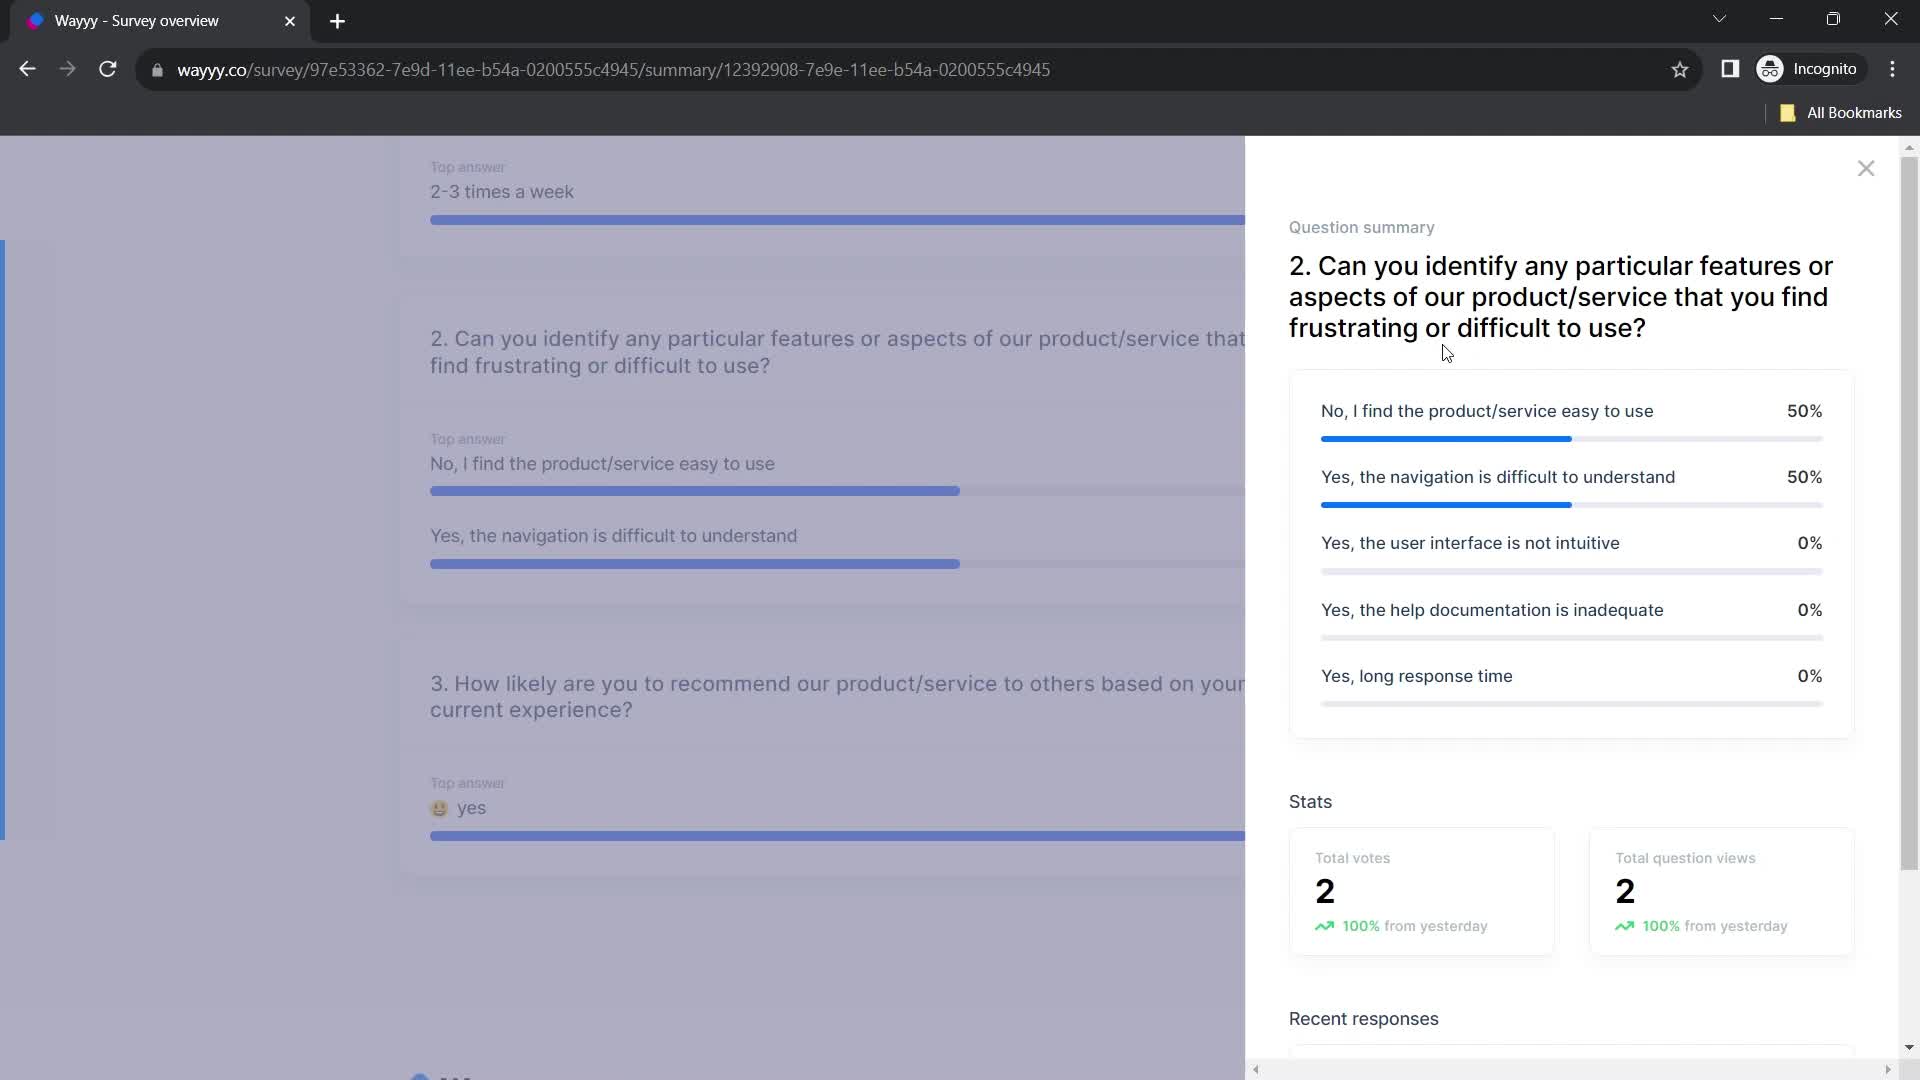Select the Wayyy Survey overview tab

160,21
